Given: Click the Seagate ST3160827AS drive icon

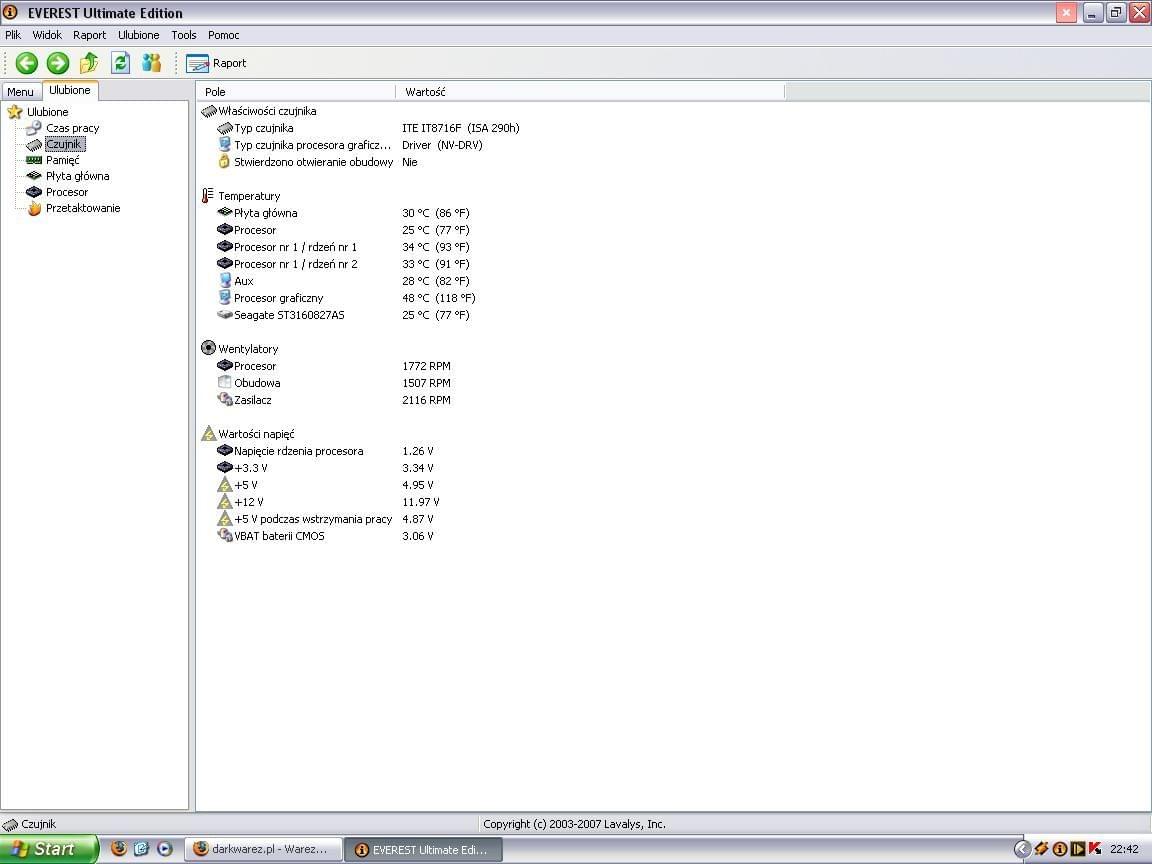Looking at the screenshot, I should [x=225, y=314].
